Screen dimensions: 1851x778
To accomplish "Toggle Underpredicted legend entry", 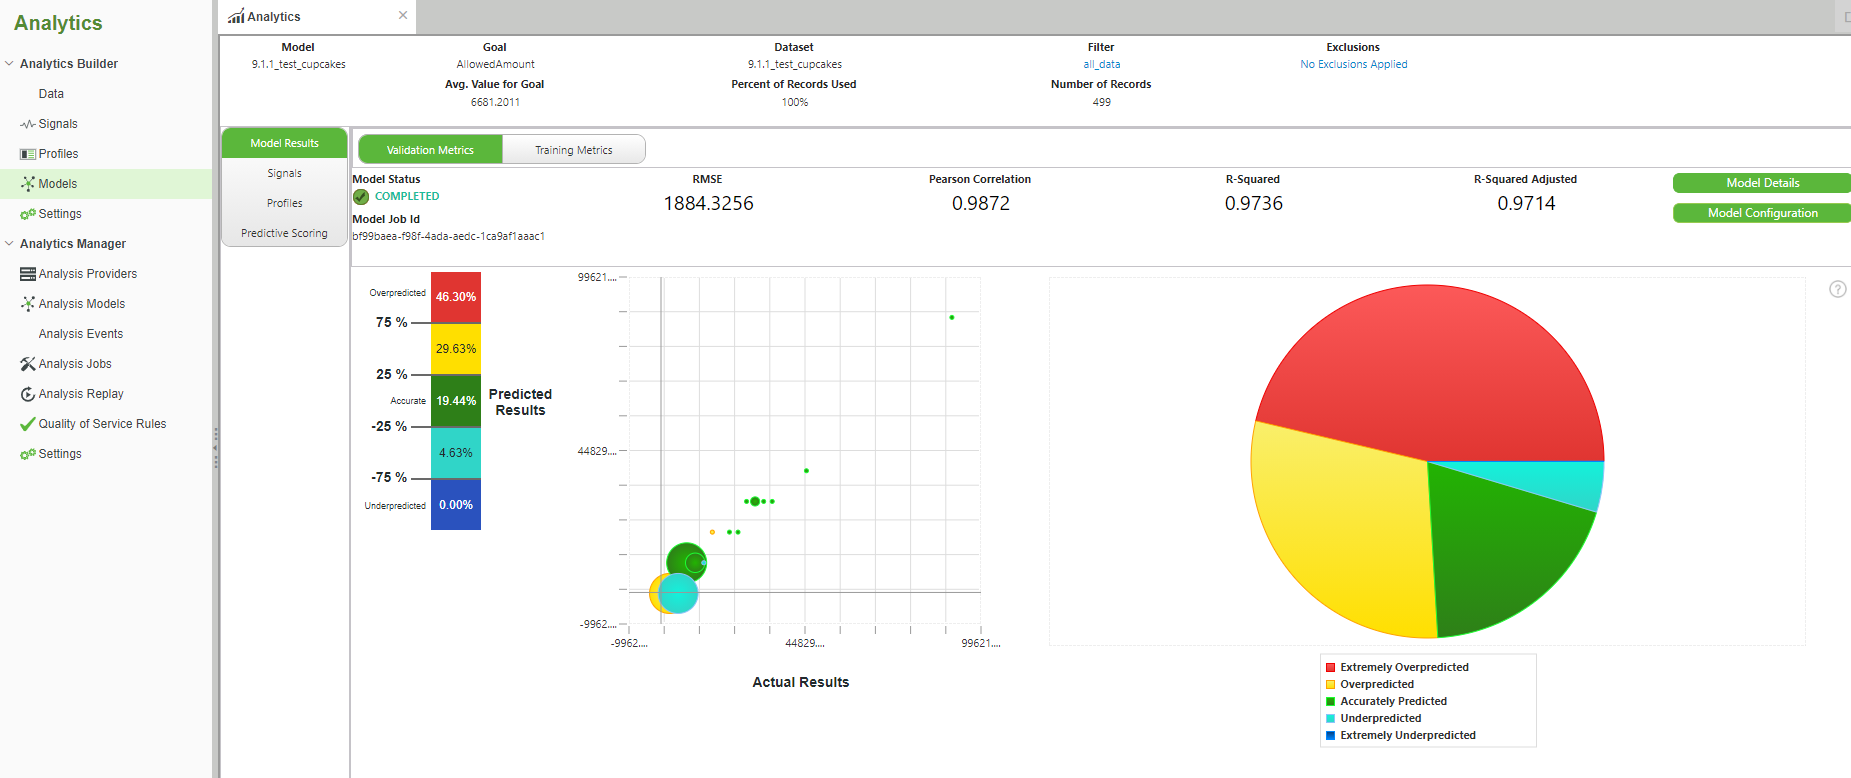I will (1379, 718).
